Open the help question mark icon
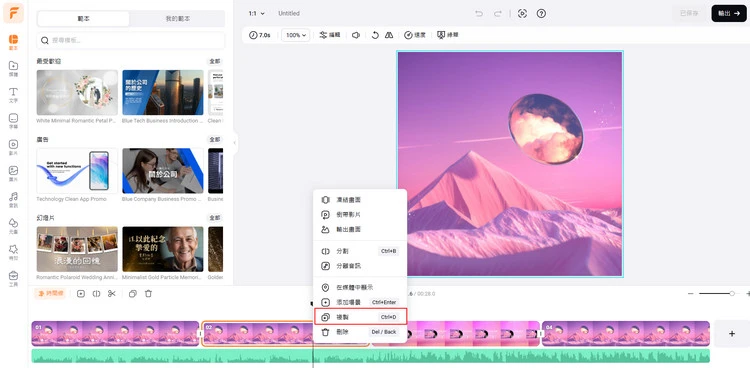The height and width of the screenshot is (368, 750). [541, 13]
